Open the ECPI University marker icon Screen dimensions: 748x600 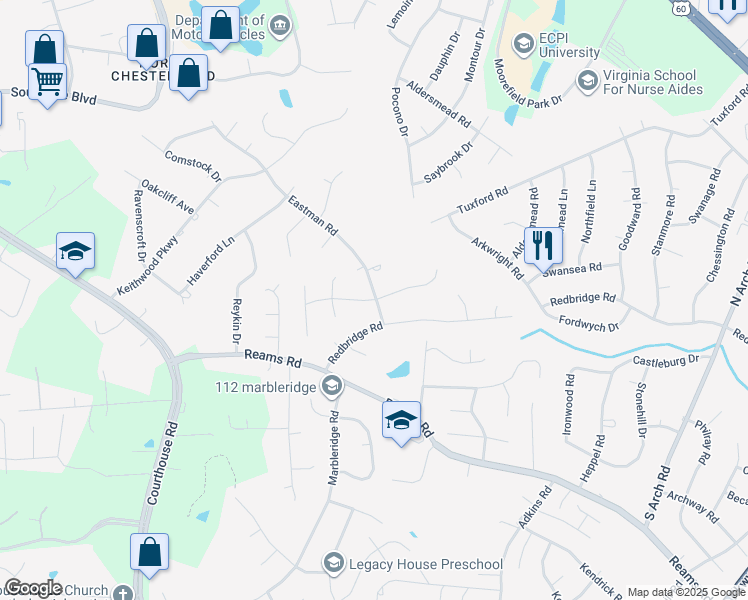coord(523,45)
